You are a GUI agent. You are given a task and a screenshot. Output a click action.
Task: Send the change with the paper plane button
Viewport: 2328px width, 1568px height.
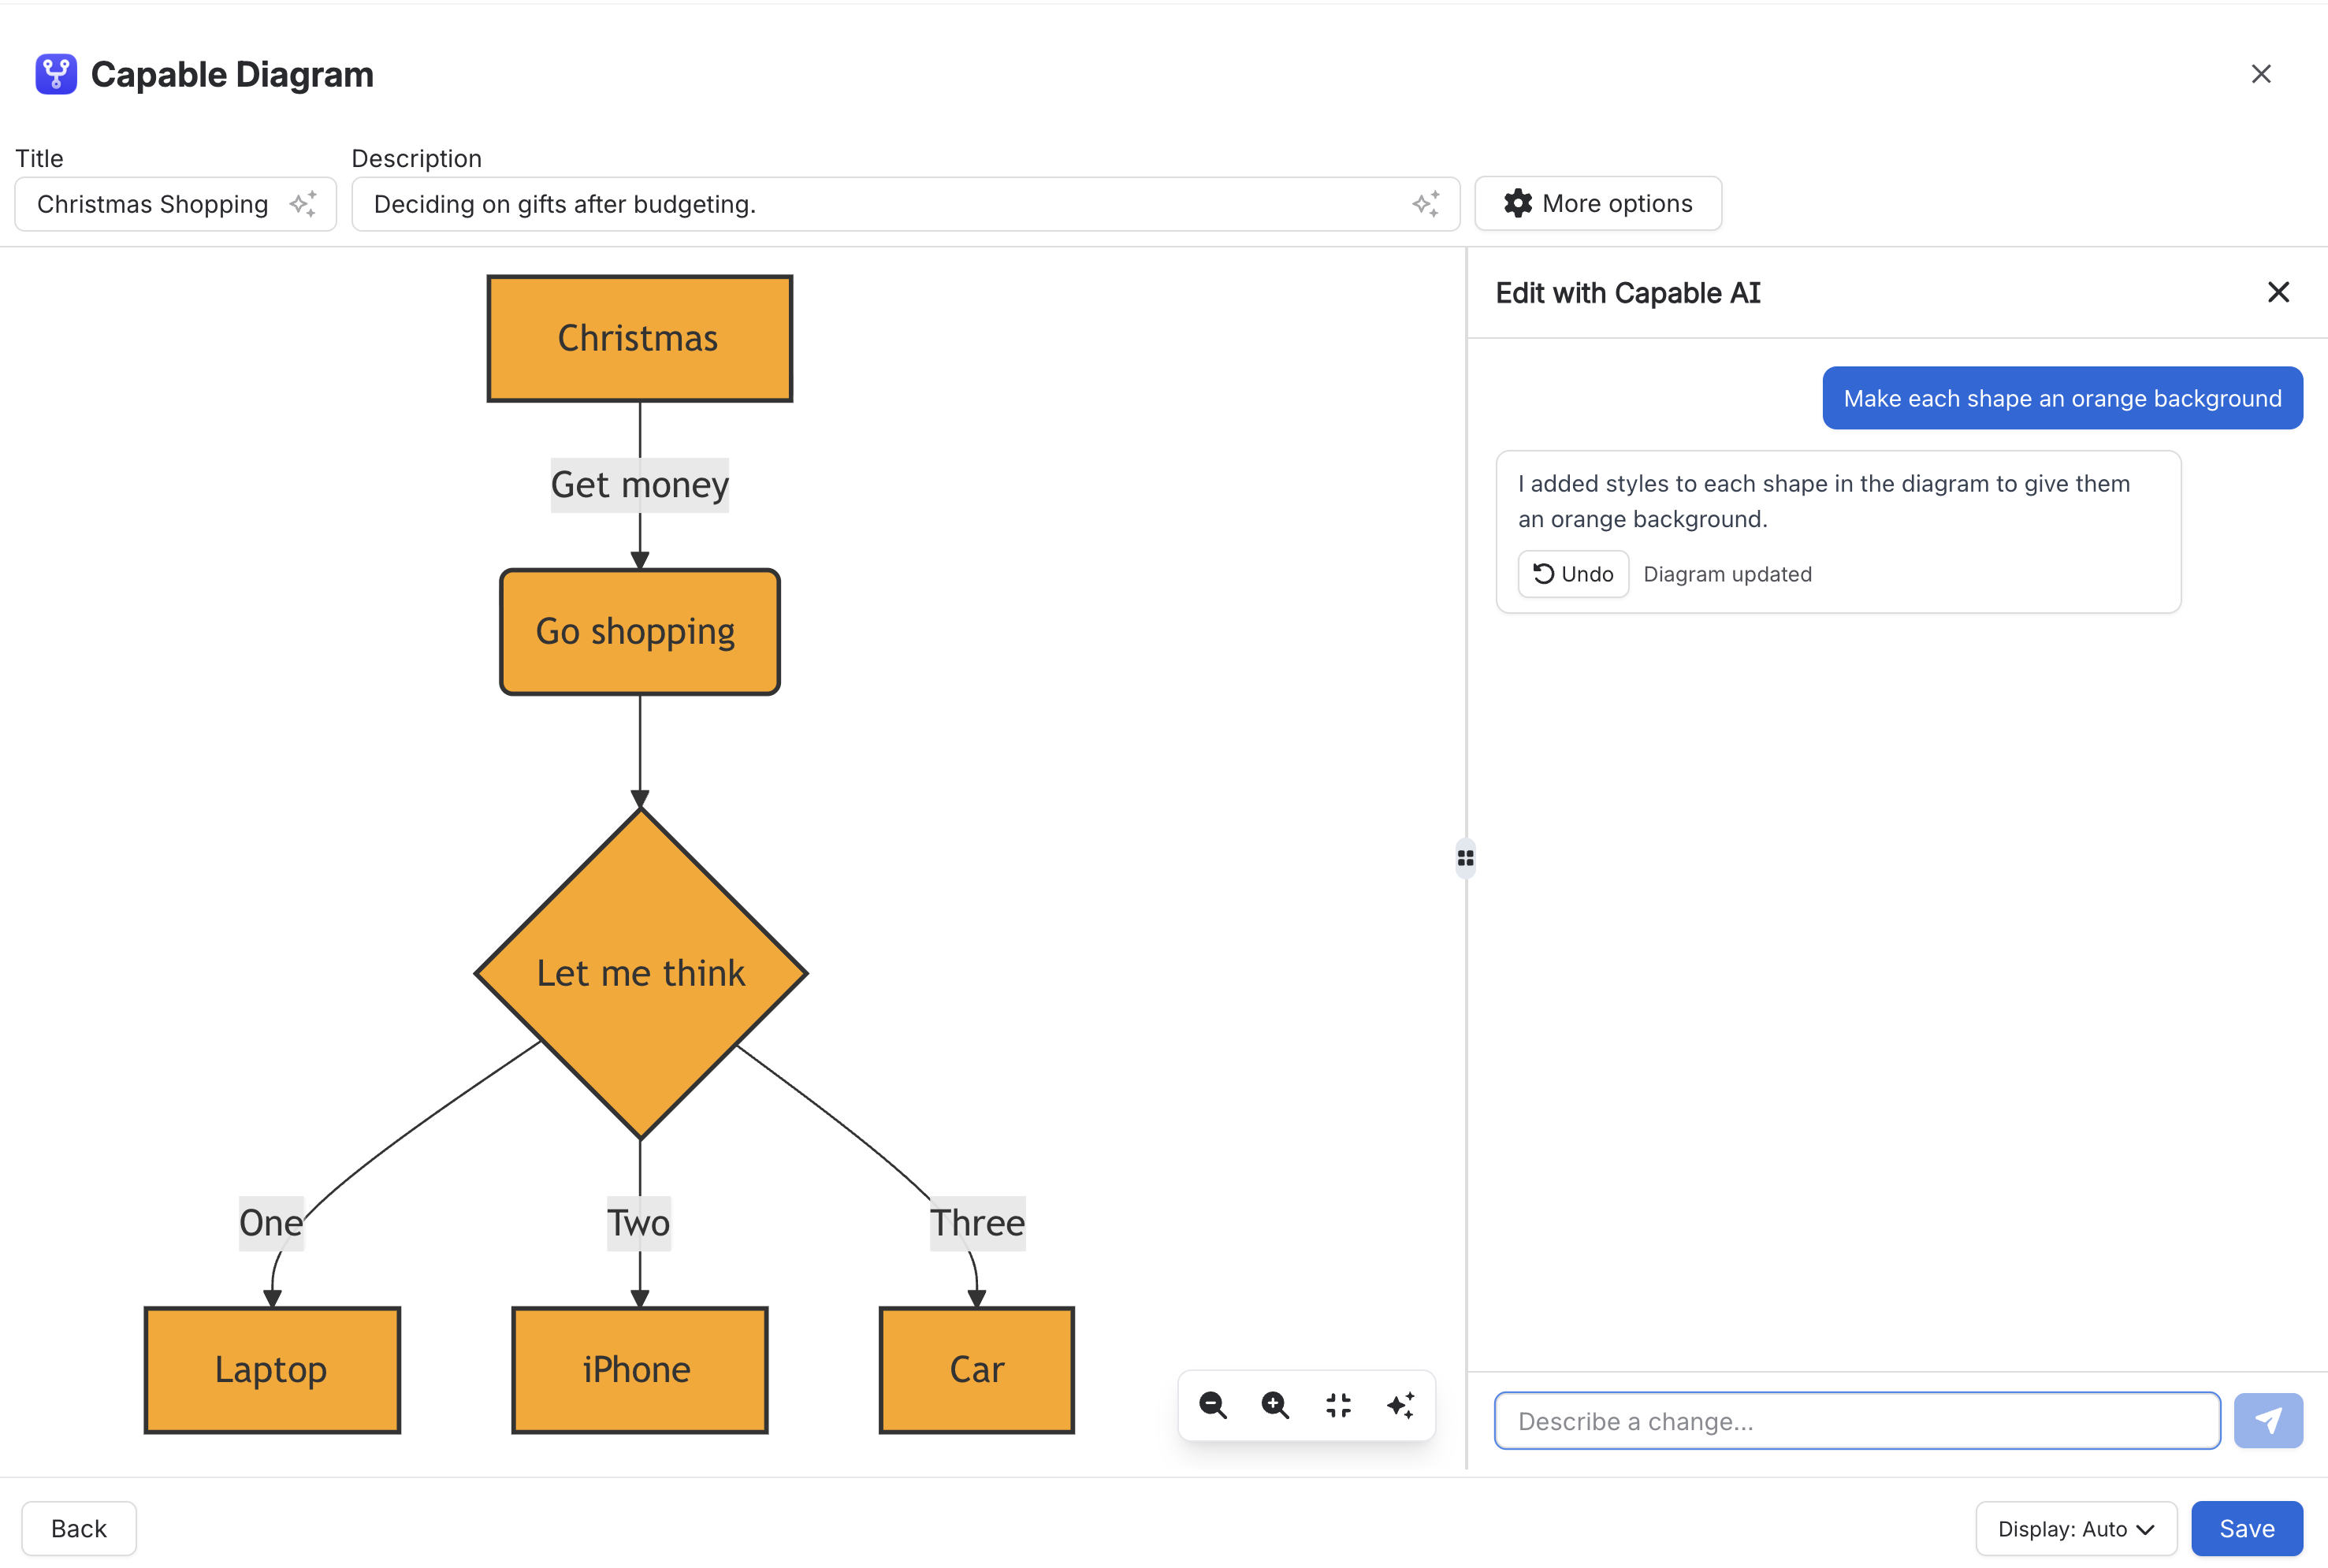pyautogui.click(x=2268, y=1420)
